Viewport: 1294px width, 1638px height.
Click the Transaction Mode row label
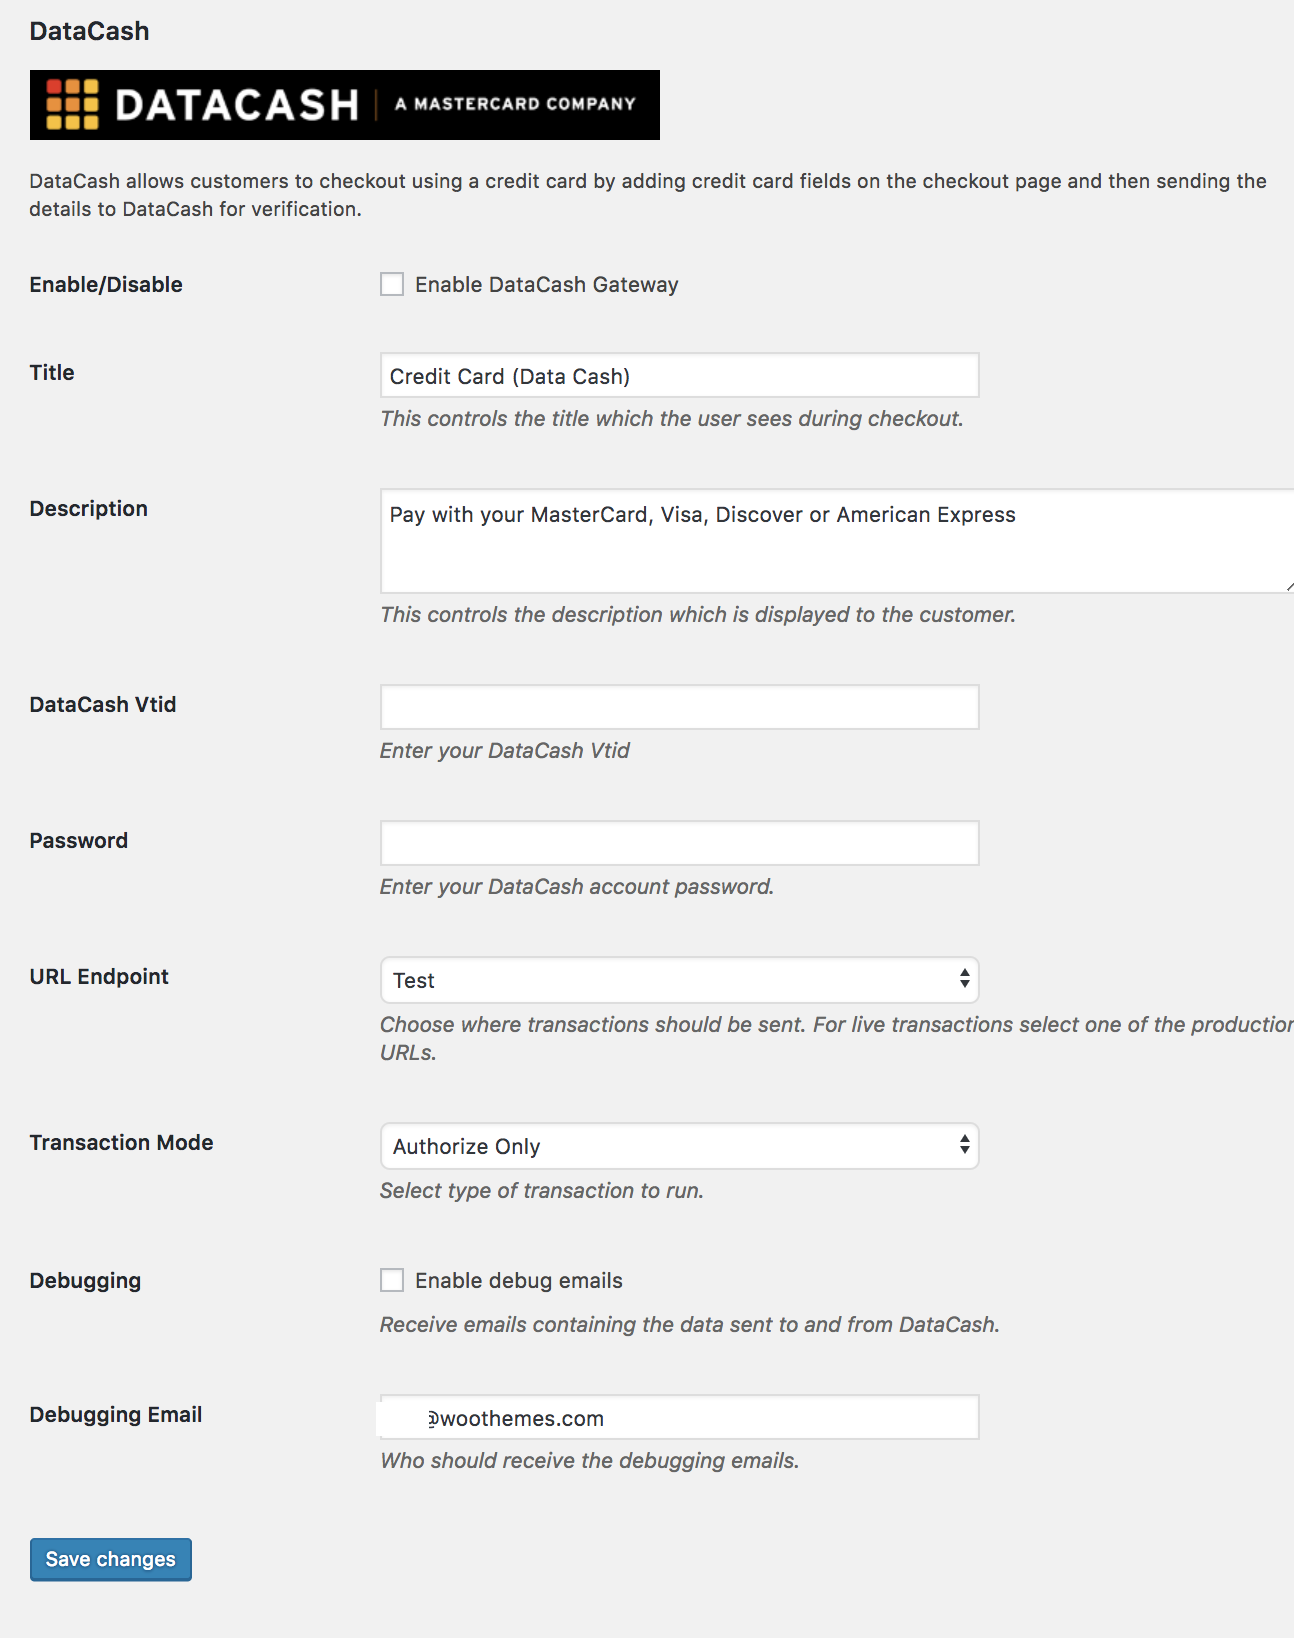coord(121,1143)
